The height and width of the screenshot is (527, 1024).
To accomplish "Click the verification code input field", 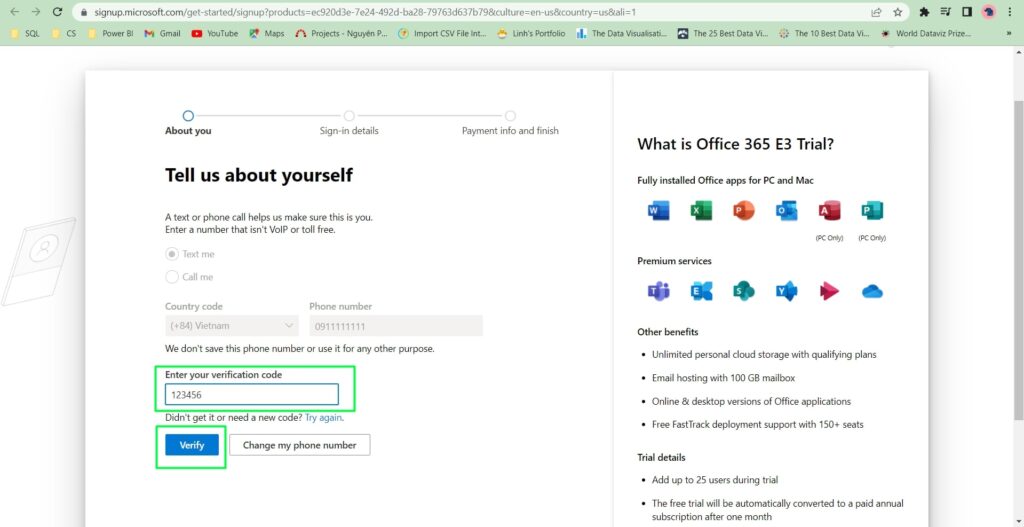I will click(x=252, y=395).
